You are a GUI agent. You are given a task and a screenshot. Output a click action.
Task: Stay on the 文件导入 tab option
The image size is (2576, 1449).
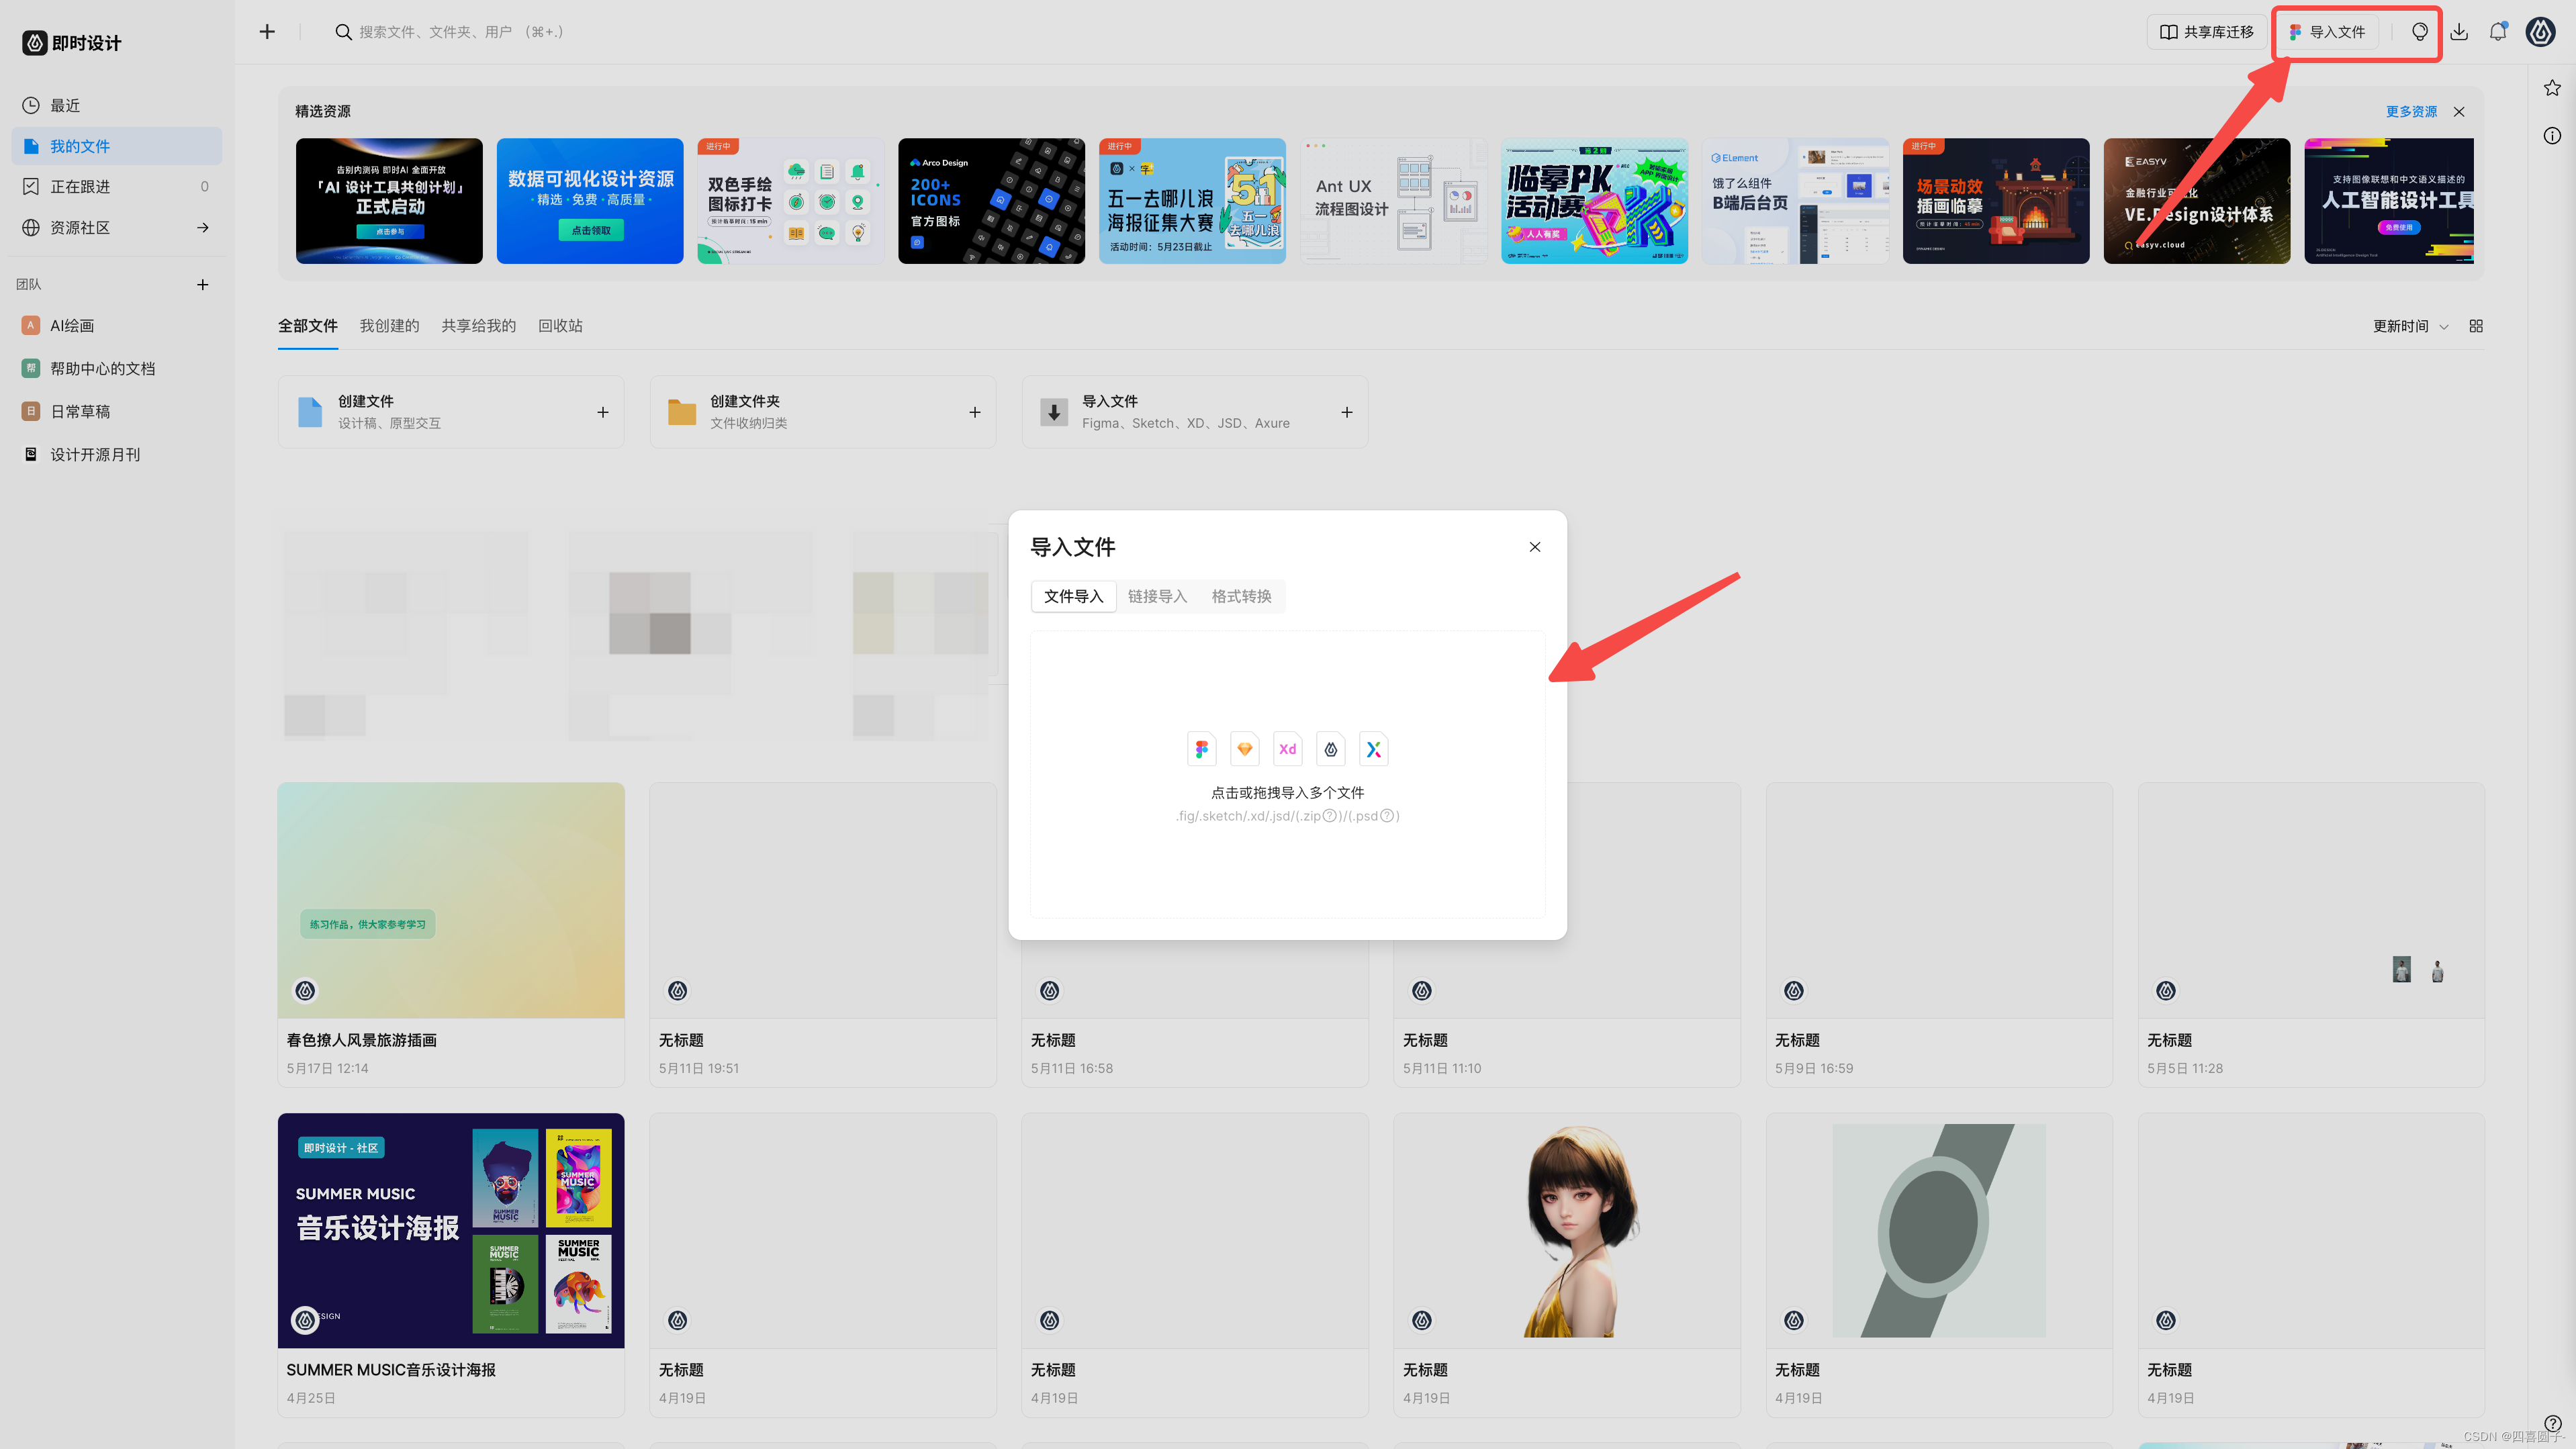pyautogui.click(x=1073, y=596)
